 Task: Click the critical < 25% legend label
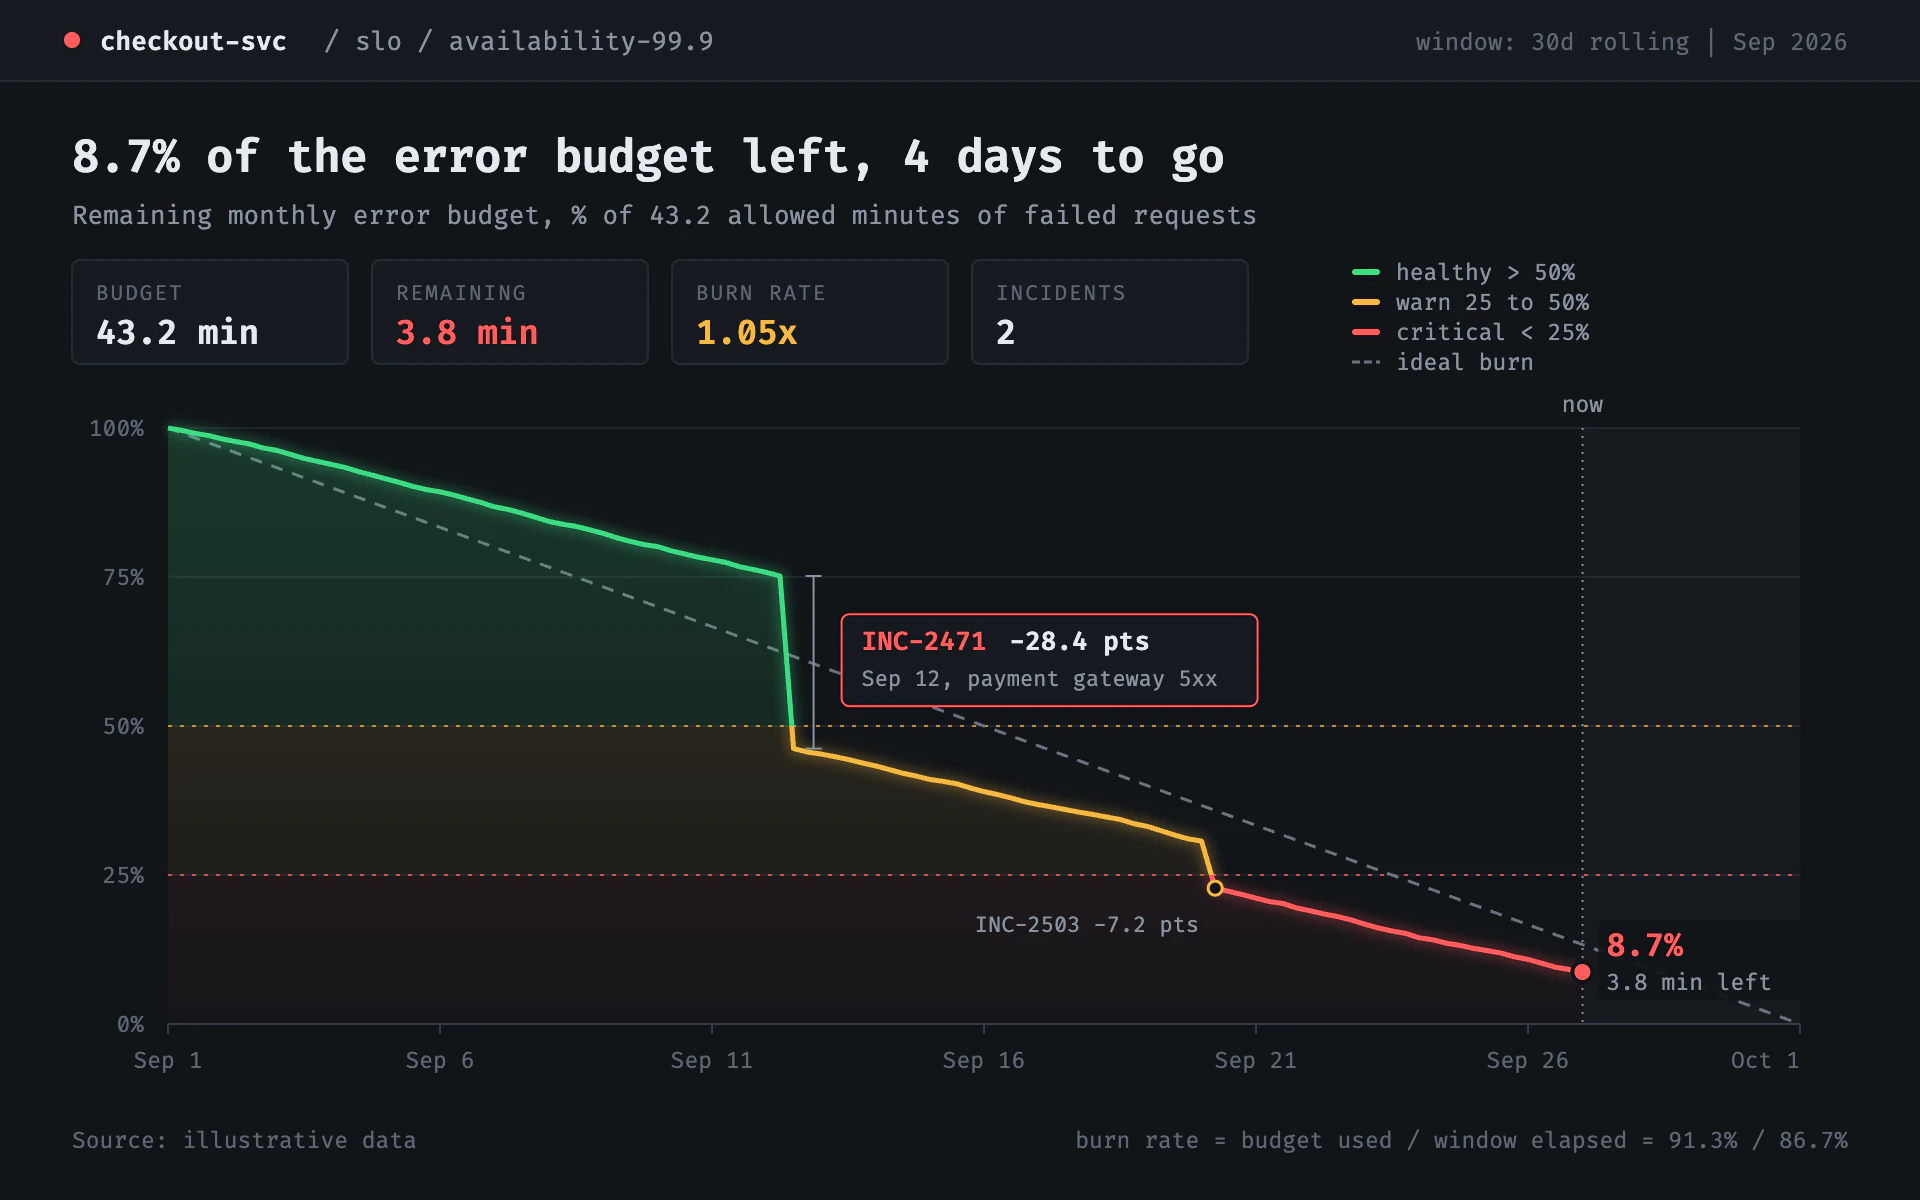click(x=1492, y=332)
